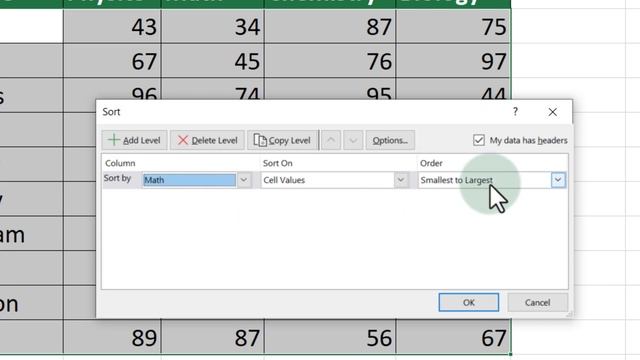The height and width of the screenshot is (360, 640).
Task: Select the cell containing 97
Action: [453, 60]
